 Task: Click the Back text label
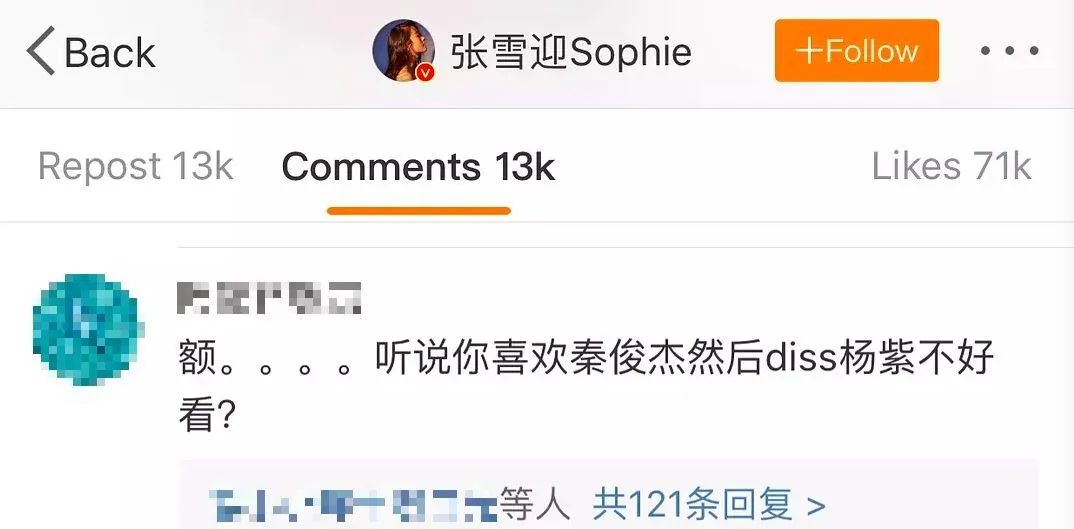(x=110, y=53)
